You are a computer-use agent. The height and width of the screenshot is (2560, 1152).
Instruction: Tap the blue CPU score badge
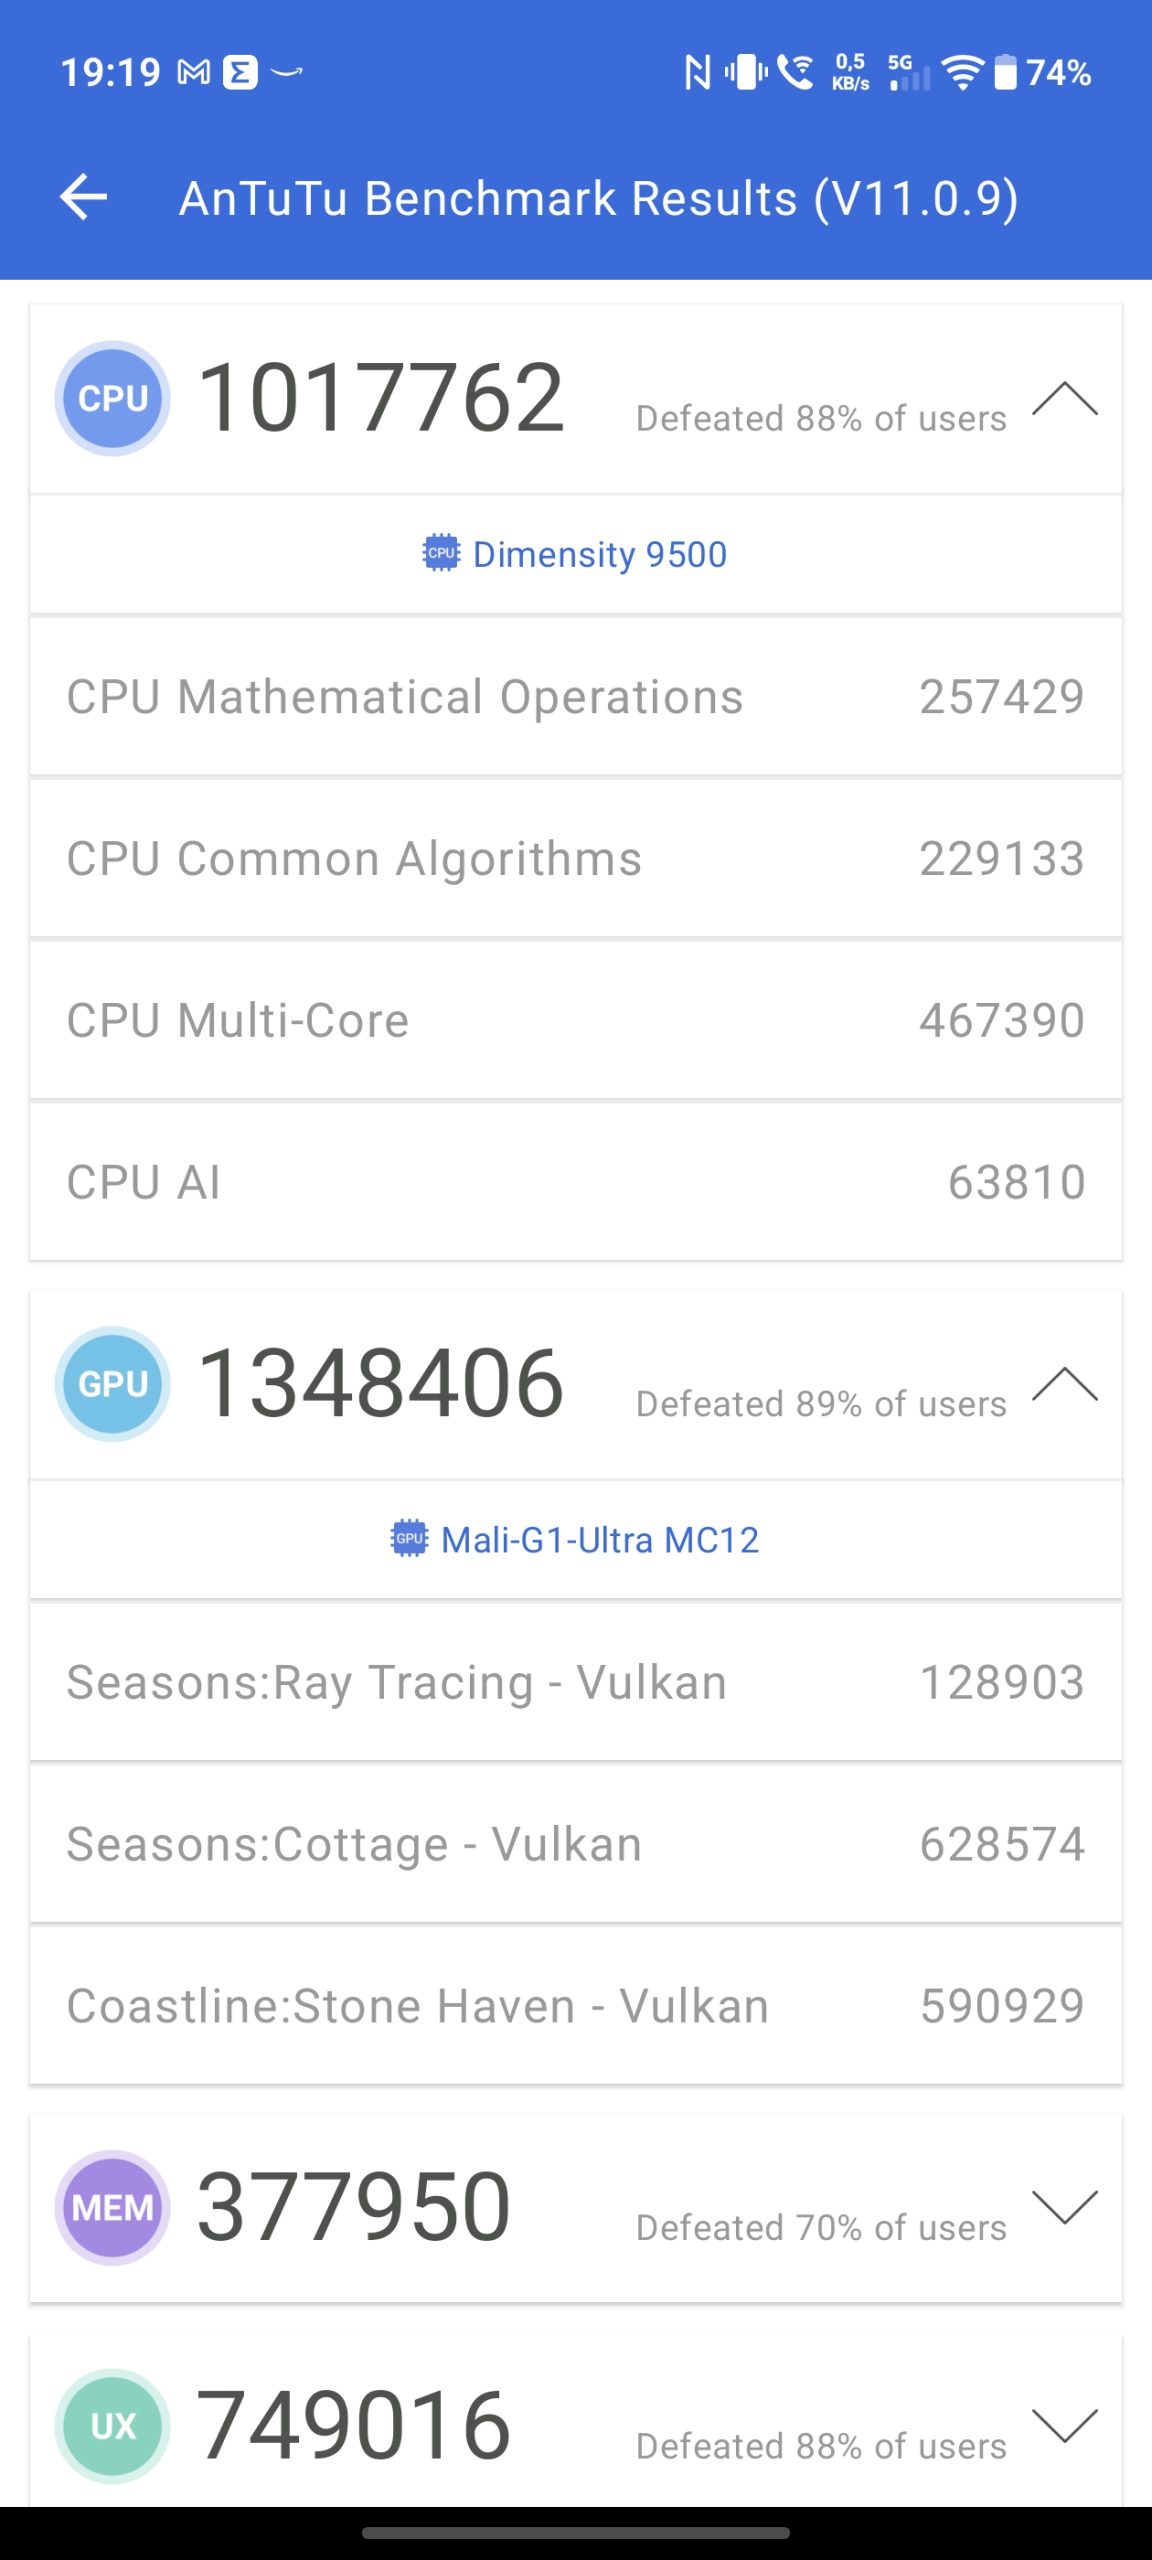pyautogui.click(x=113, y=398)
